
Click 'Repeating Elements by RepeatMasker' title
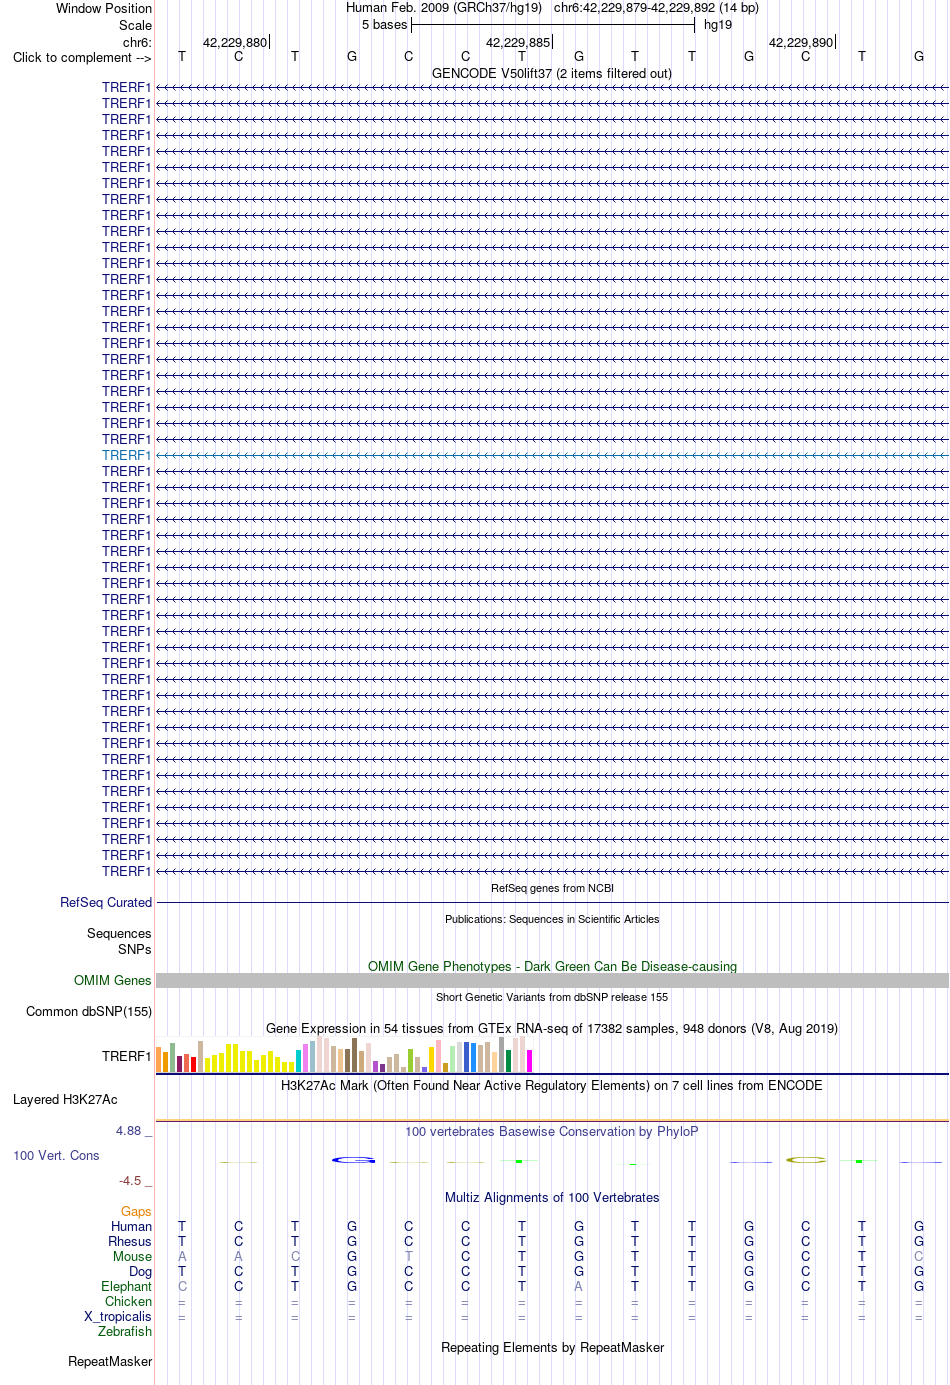point(552,1347)
